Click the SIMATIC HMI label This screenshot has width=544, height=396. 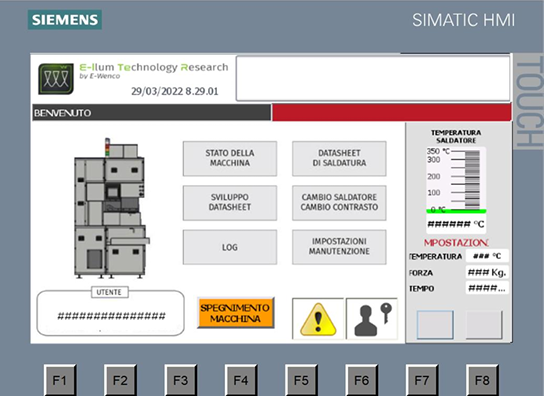(464, 20)
